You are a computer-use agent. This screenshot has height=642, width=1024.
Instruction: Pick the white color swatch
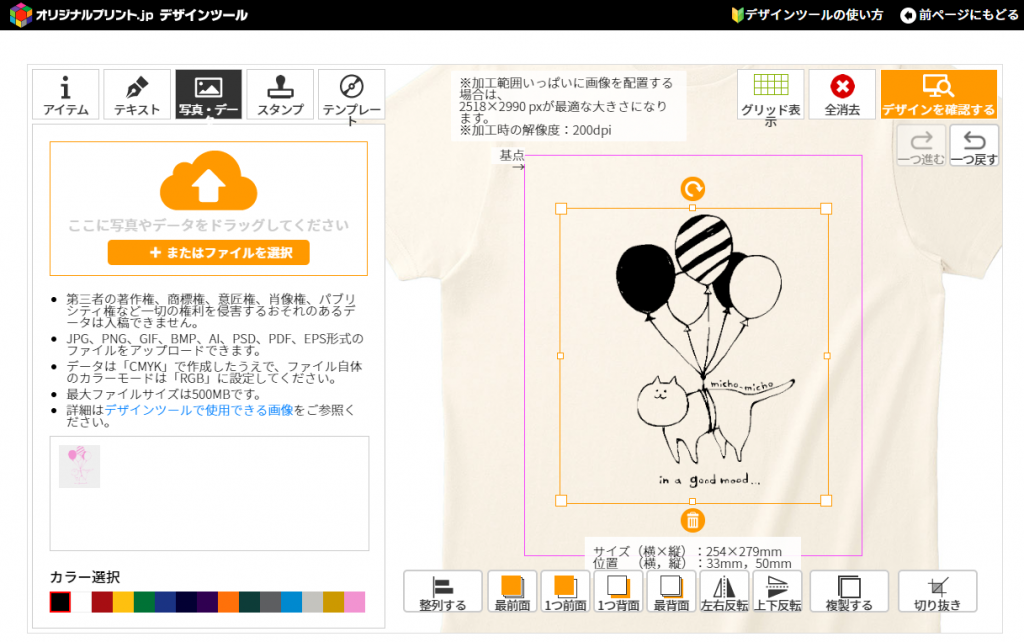81,602
